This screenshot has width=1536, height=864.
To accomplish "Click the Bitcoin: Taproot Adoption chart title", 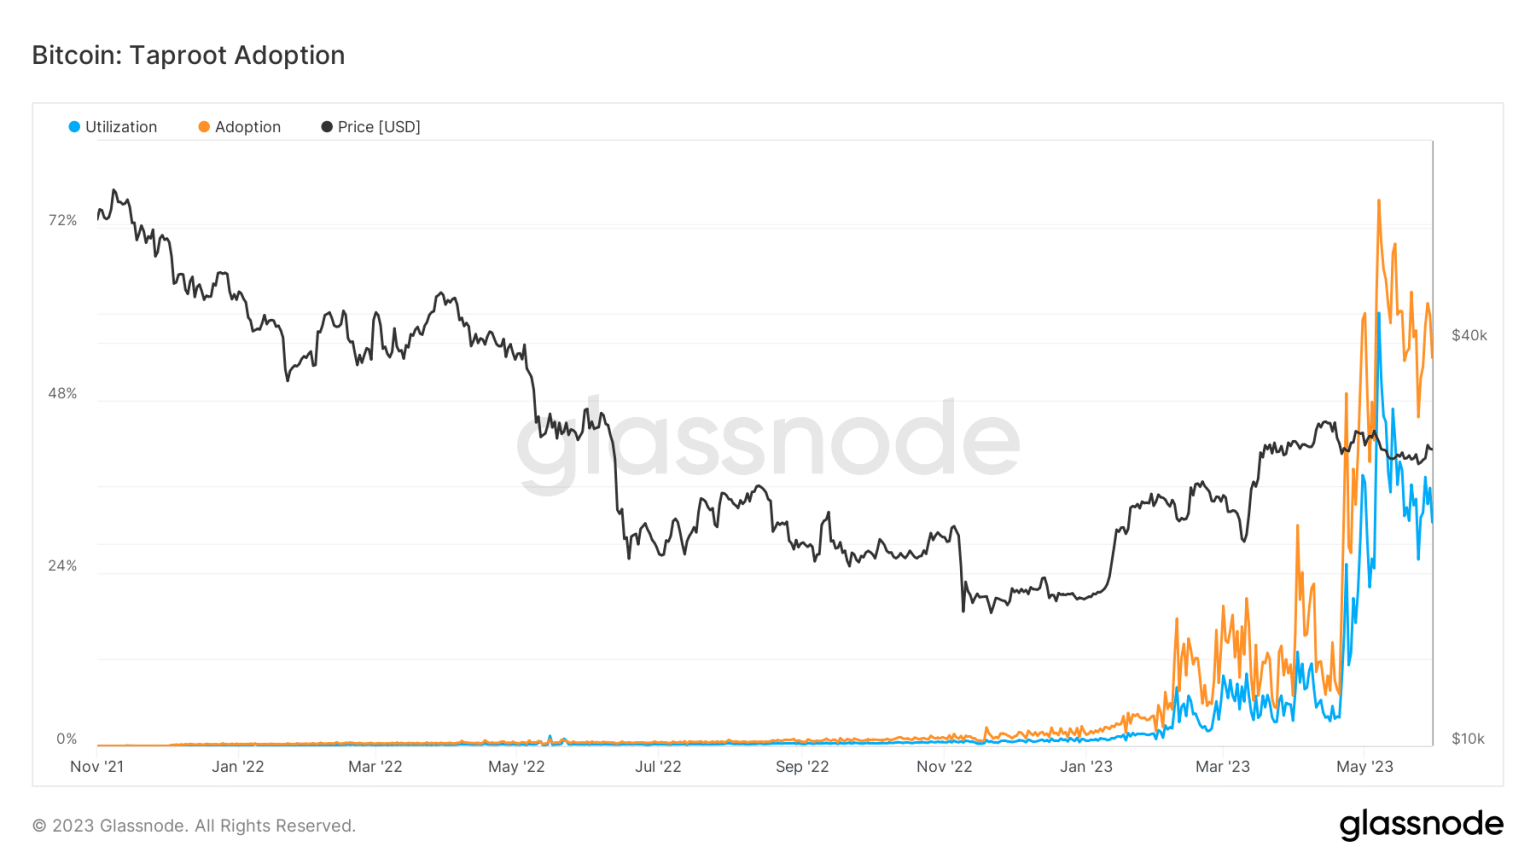I will click(188, 55).
